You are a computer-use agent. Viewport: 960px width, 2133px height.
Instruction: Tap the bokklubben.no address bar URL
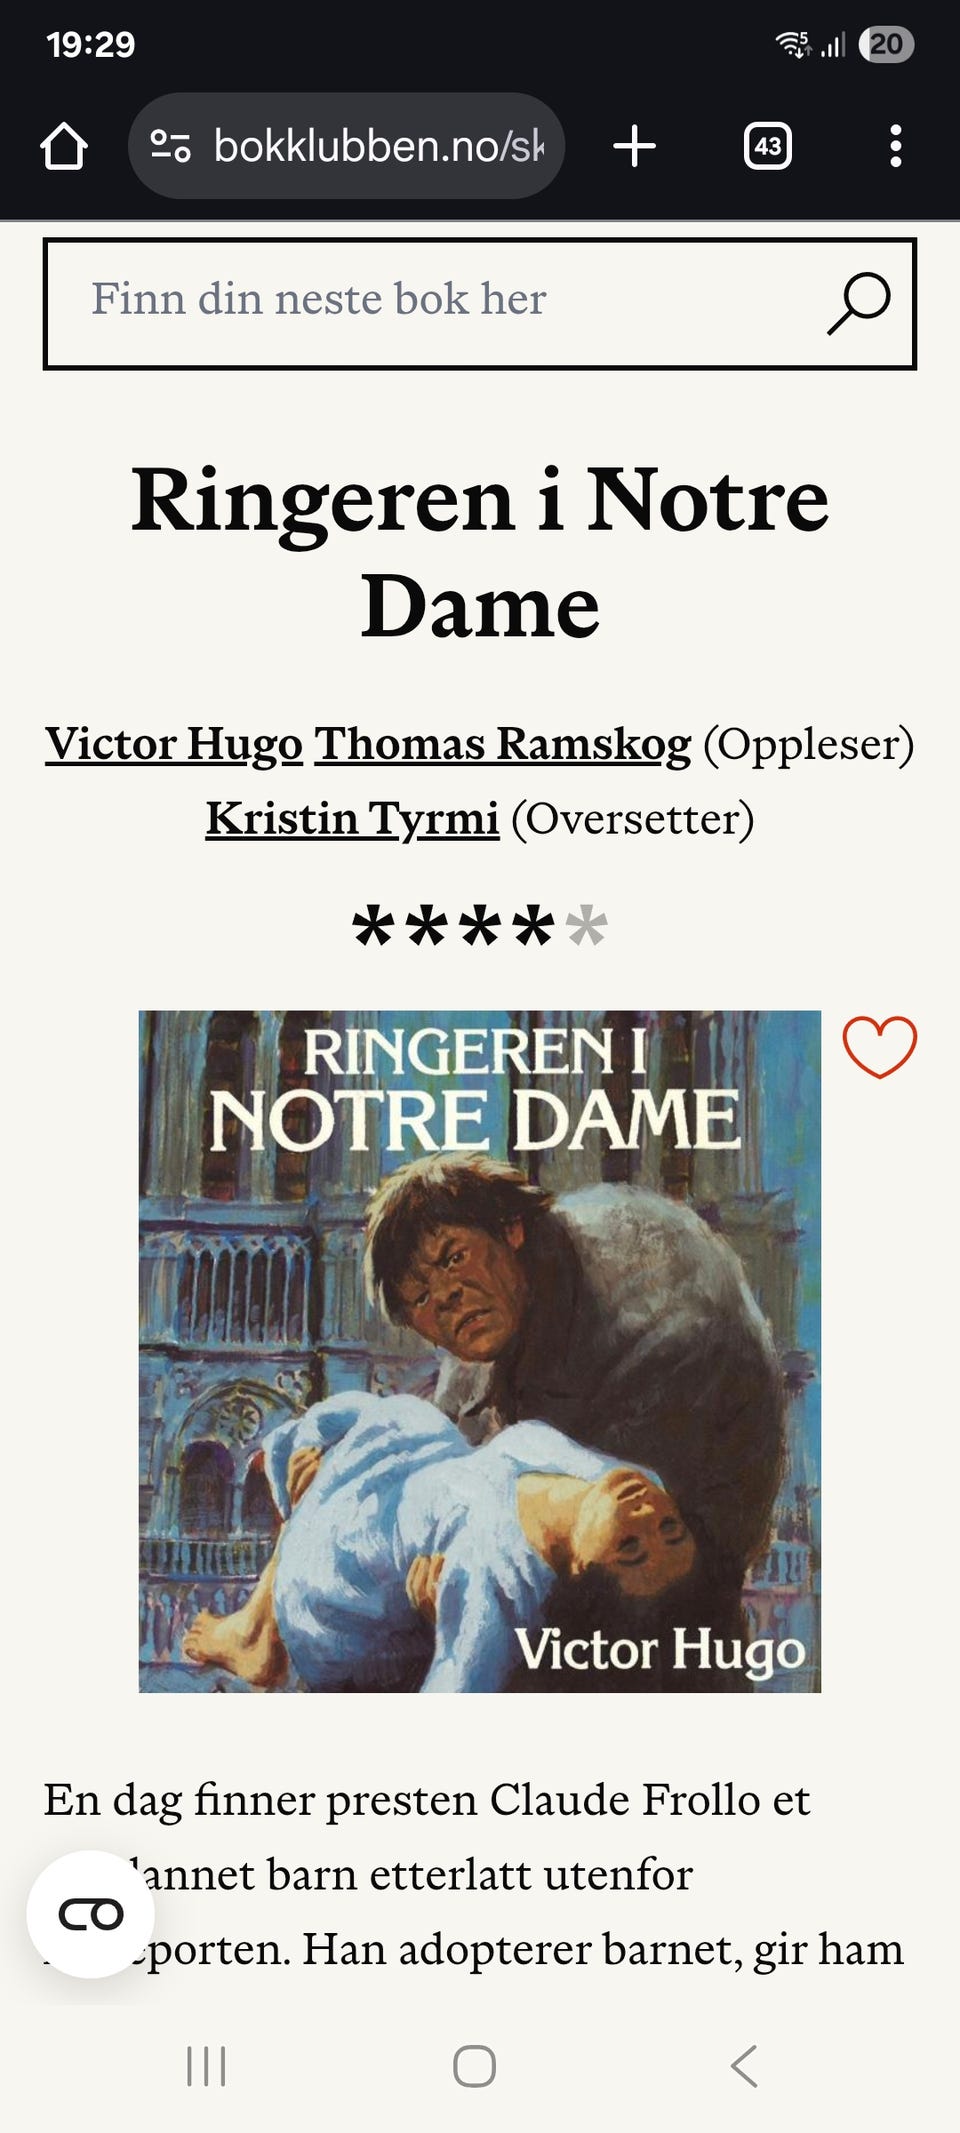coord(379,146)
